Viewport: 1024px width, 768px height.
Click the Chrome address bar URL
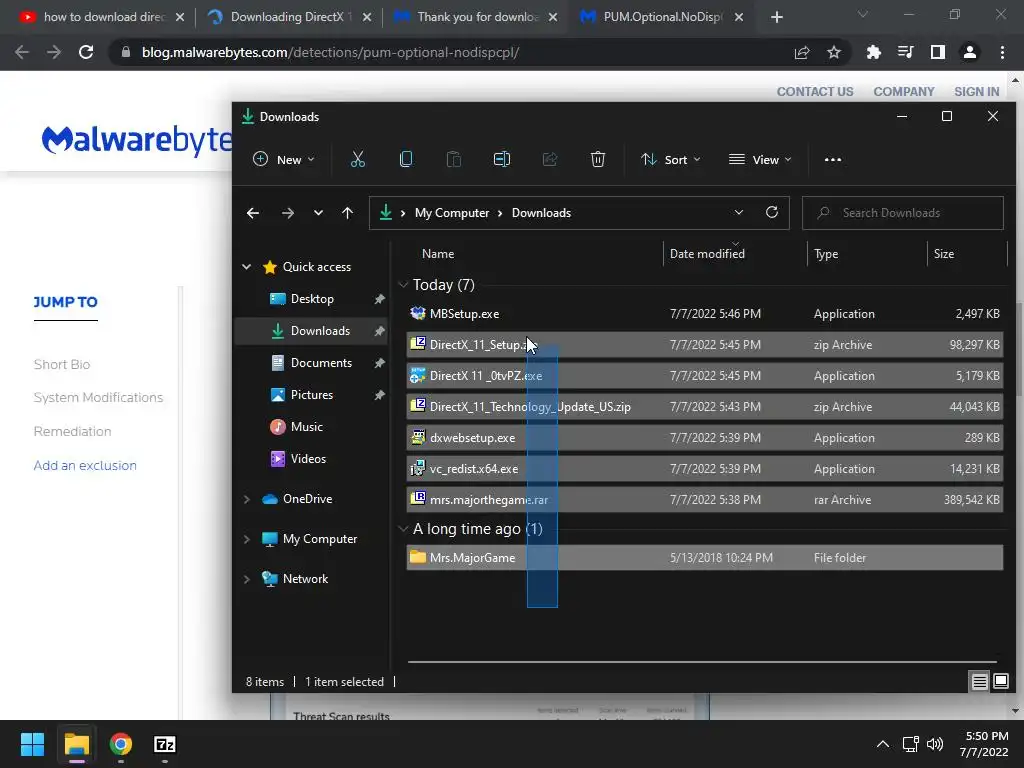pyautogui.click(x=330, y=52)
